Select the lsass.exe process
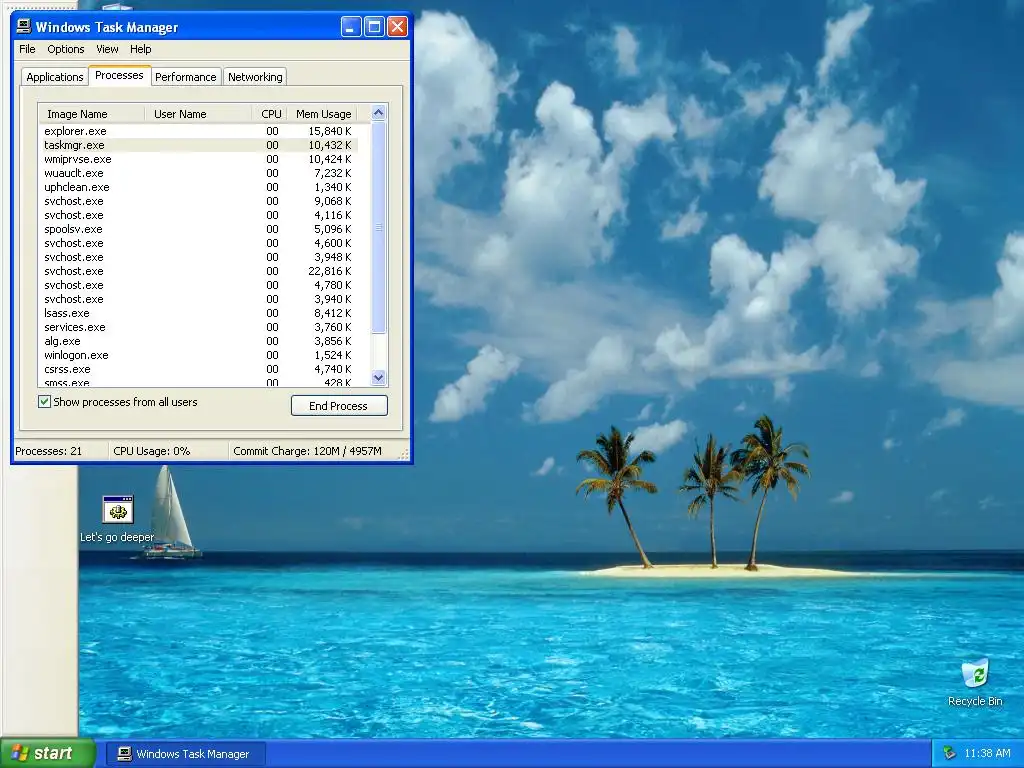Image resolution: width=1024 pixels, height=768 pixels. tap(199, 313)
